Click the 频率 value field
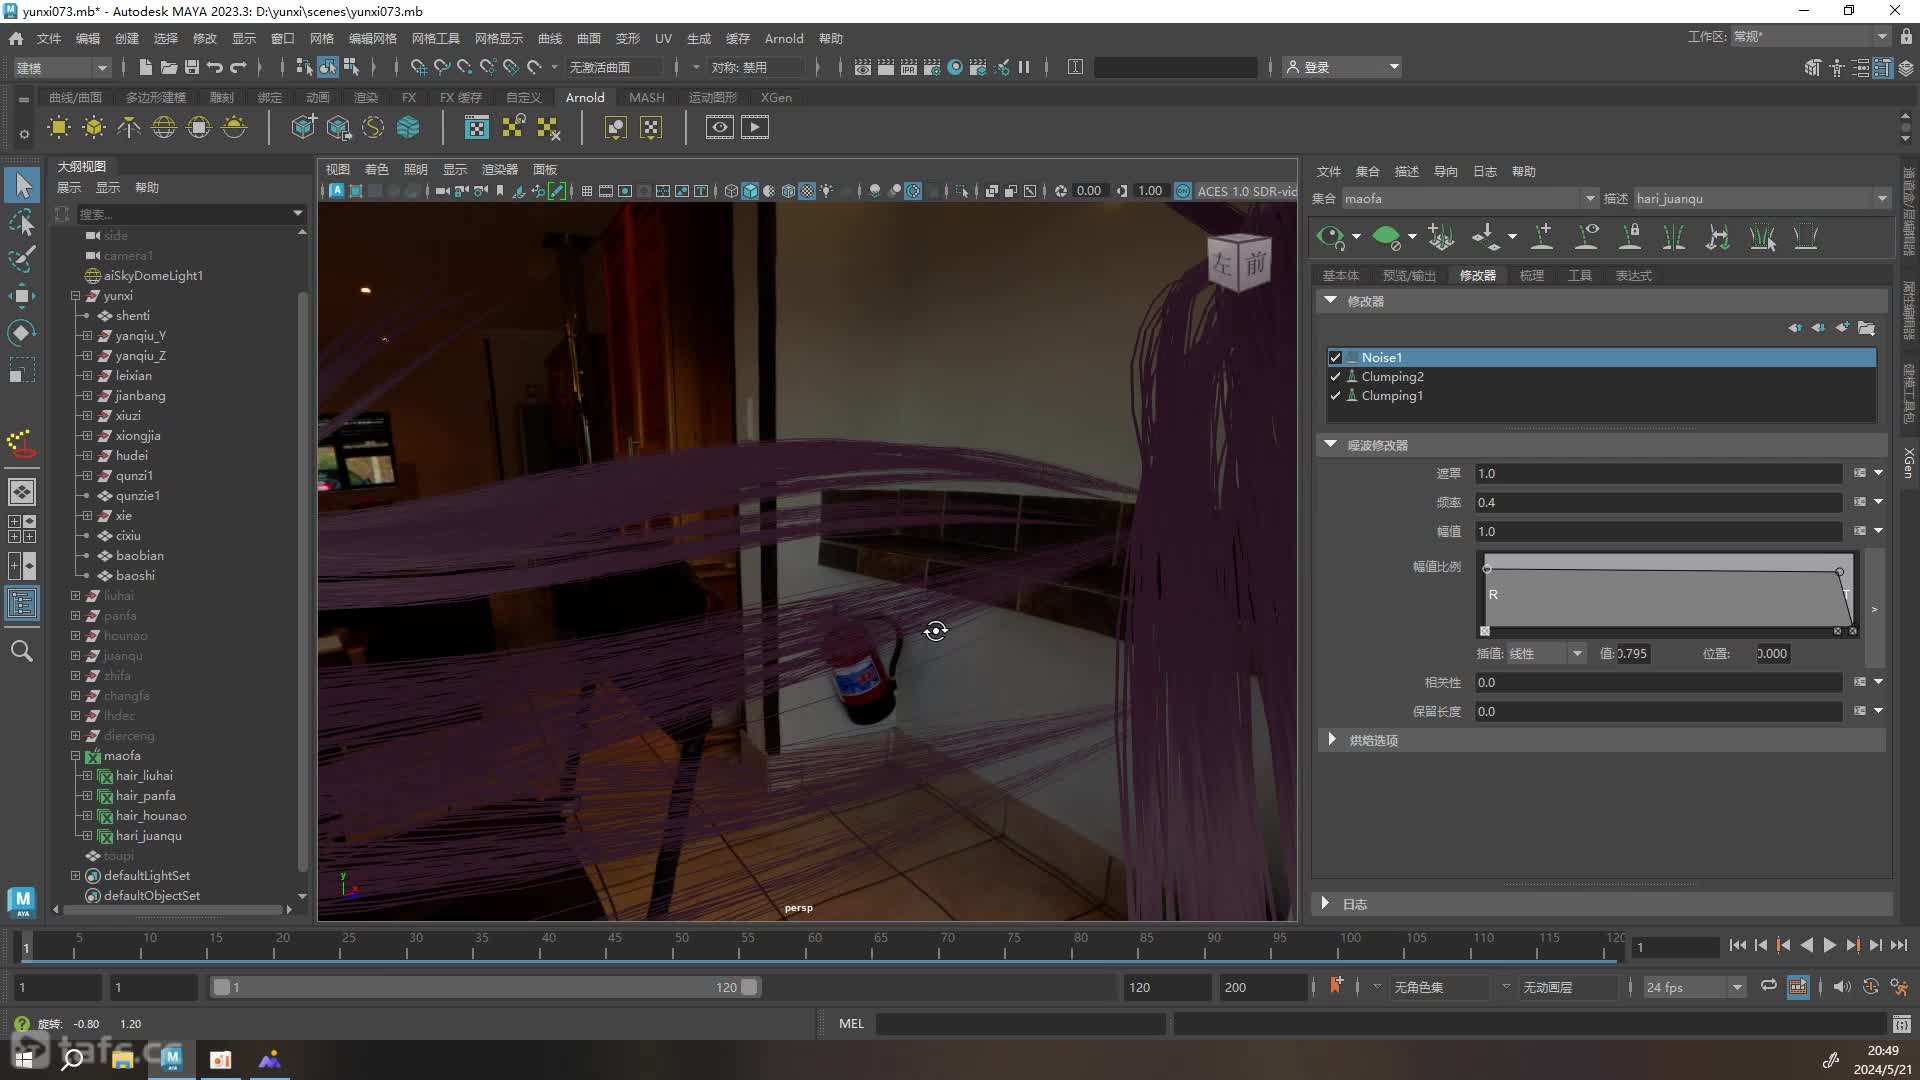 pos(1658,503)
